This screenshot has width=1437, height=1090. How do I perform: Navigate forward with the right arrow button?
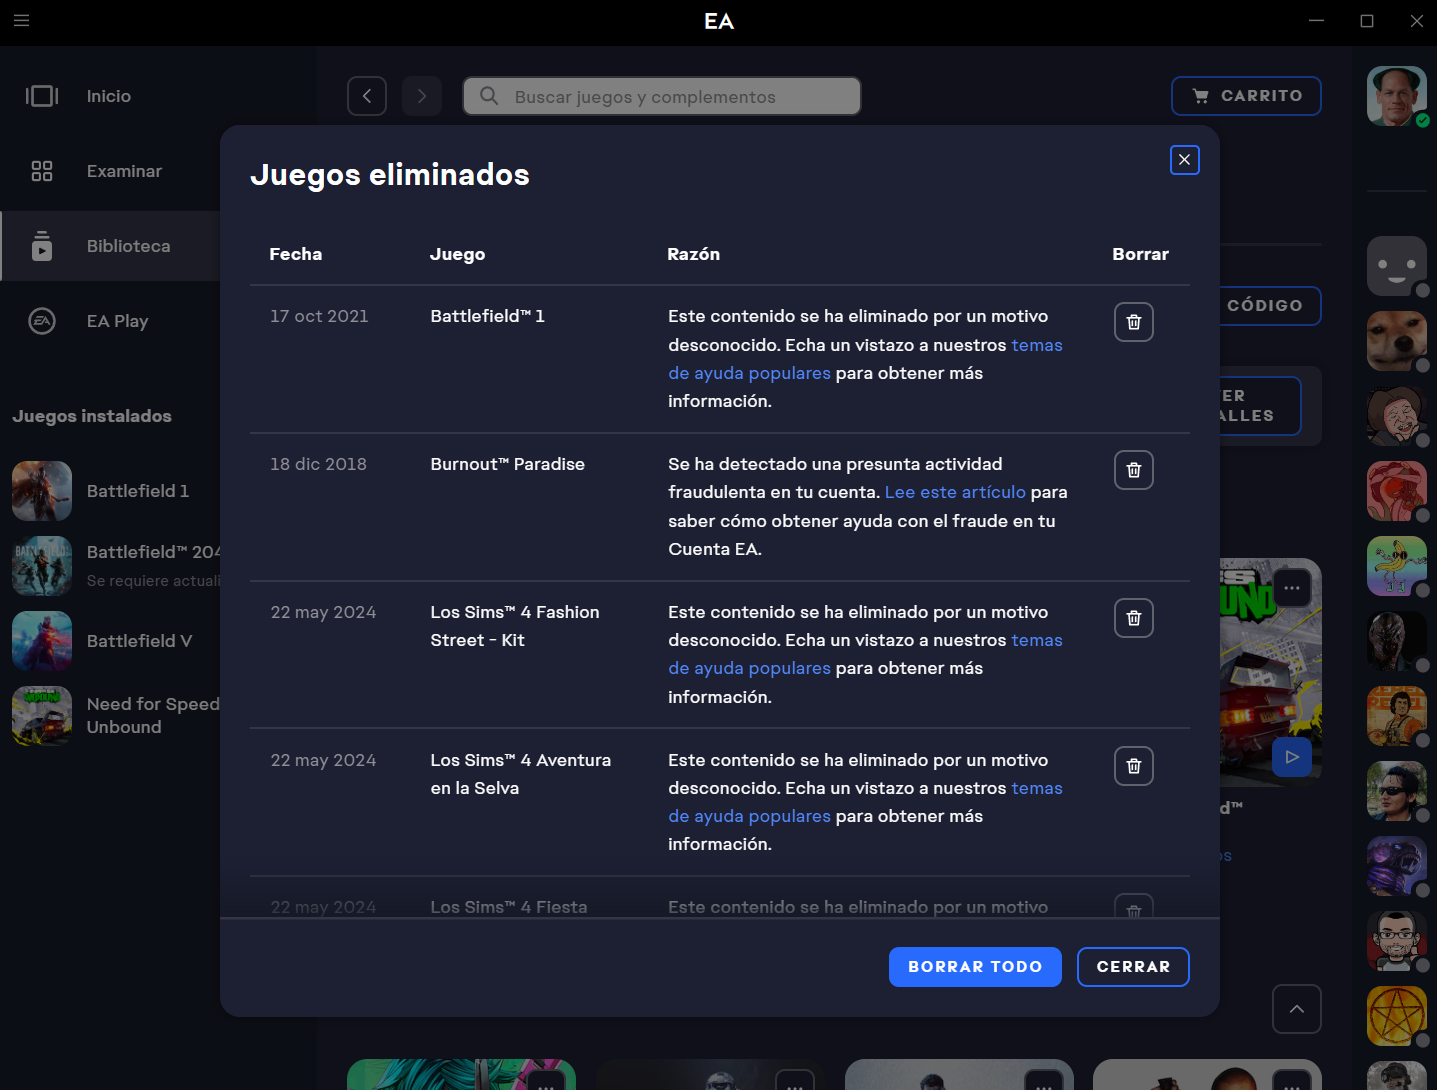[x=422, y=96]
